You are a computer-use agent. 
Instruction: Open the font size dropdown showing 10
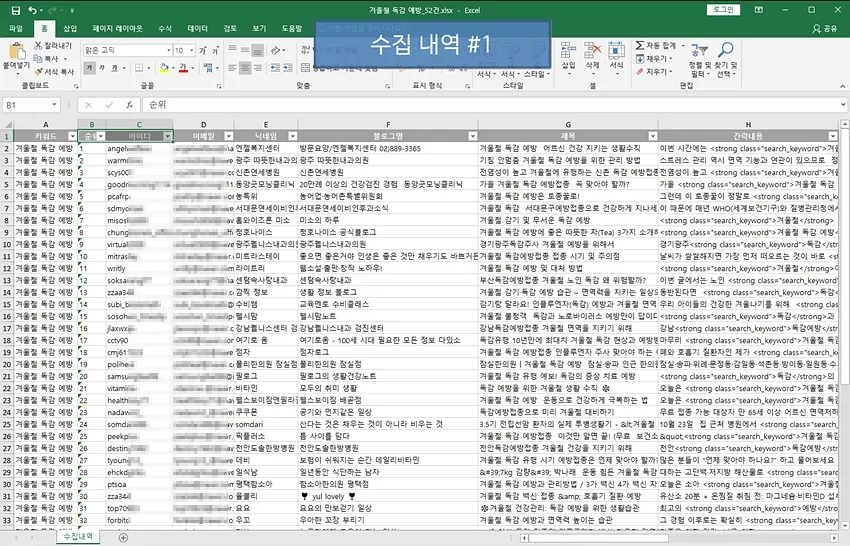click(x=191, y=50)
